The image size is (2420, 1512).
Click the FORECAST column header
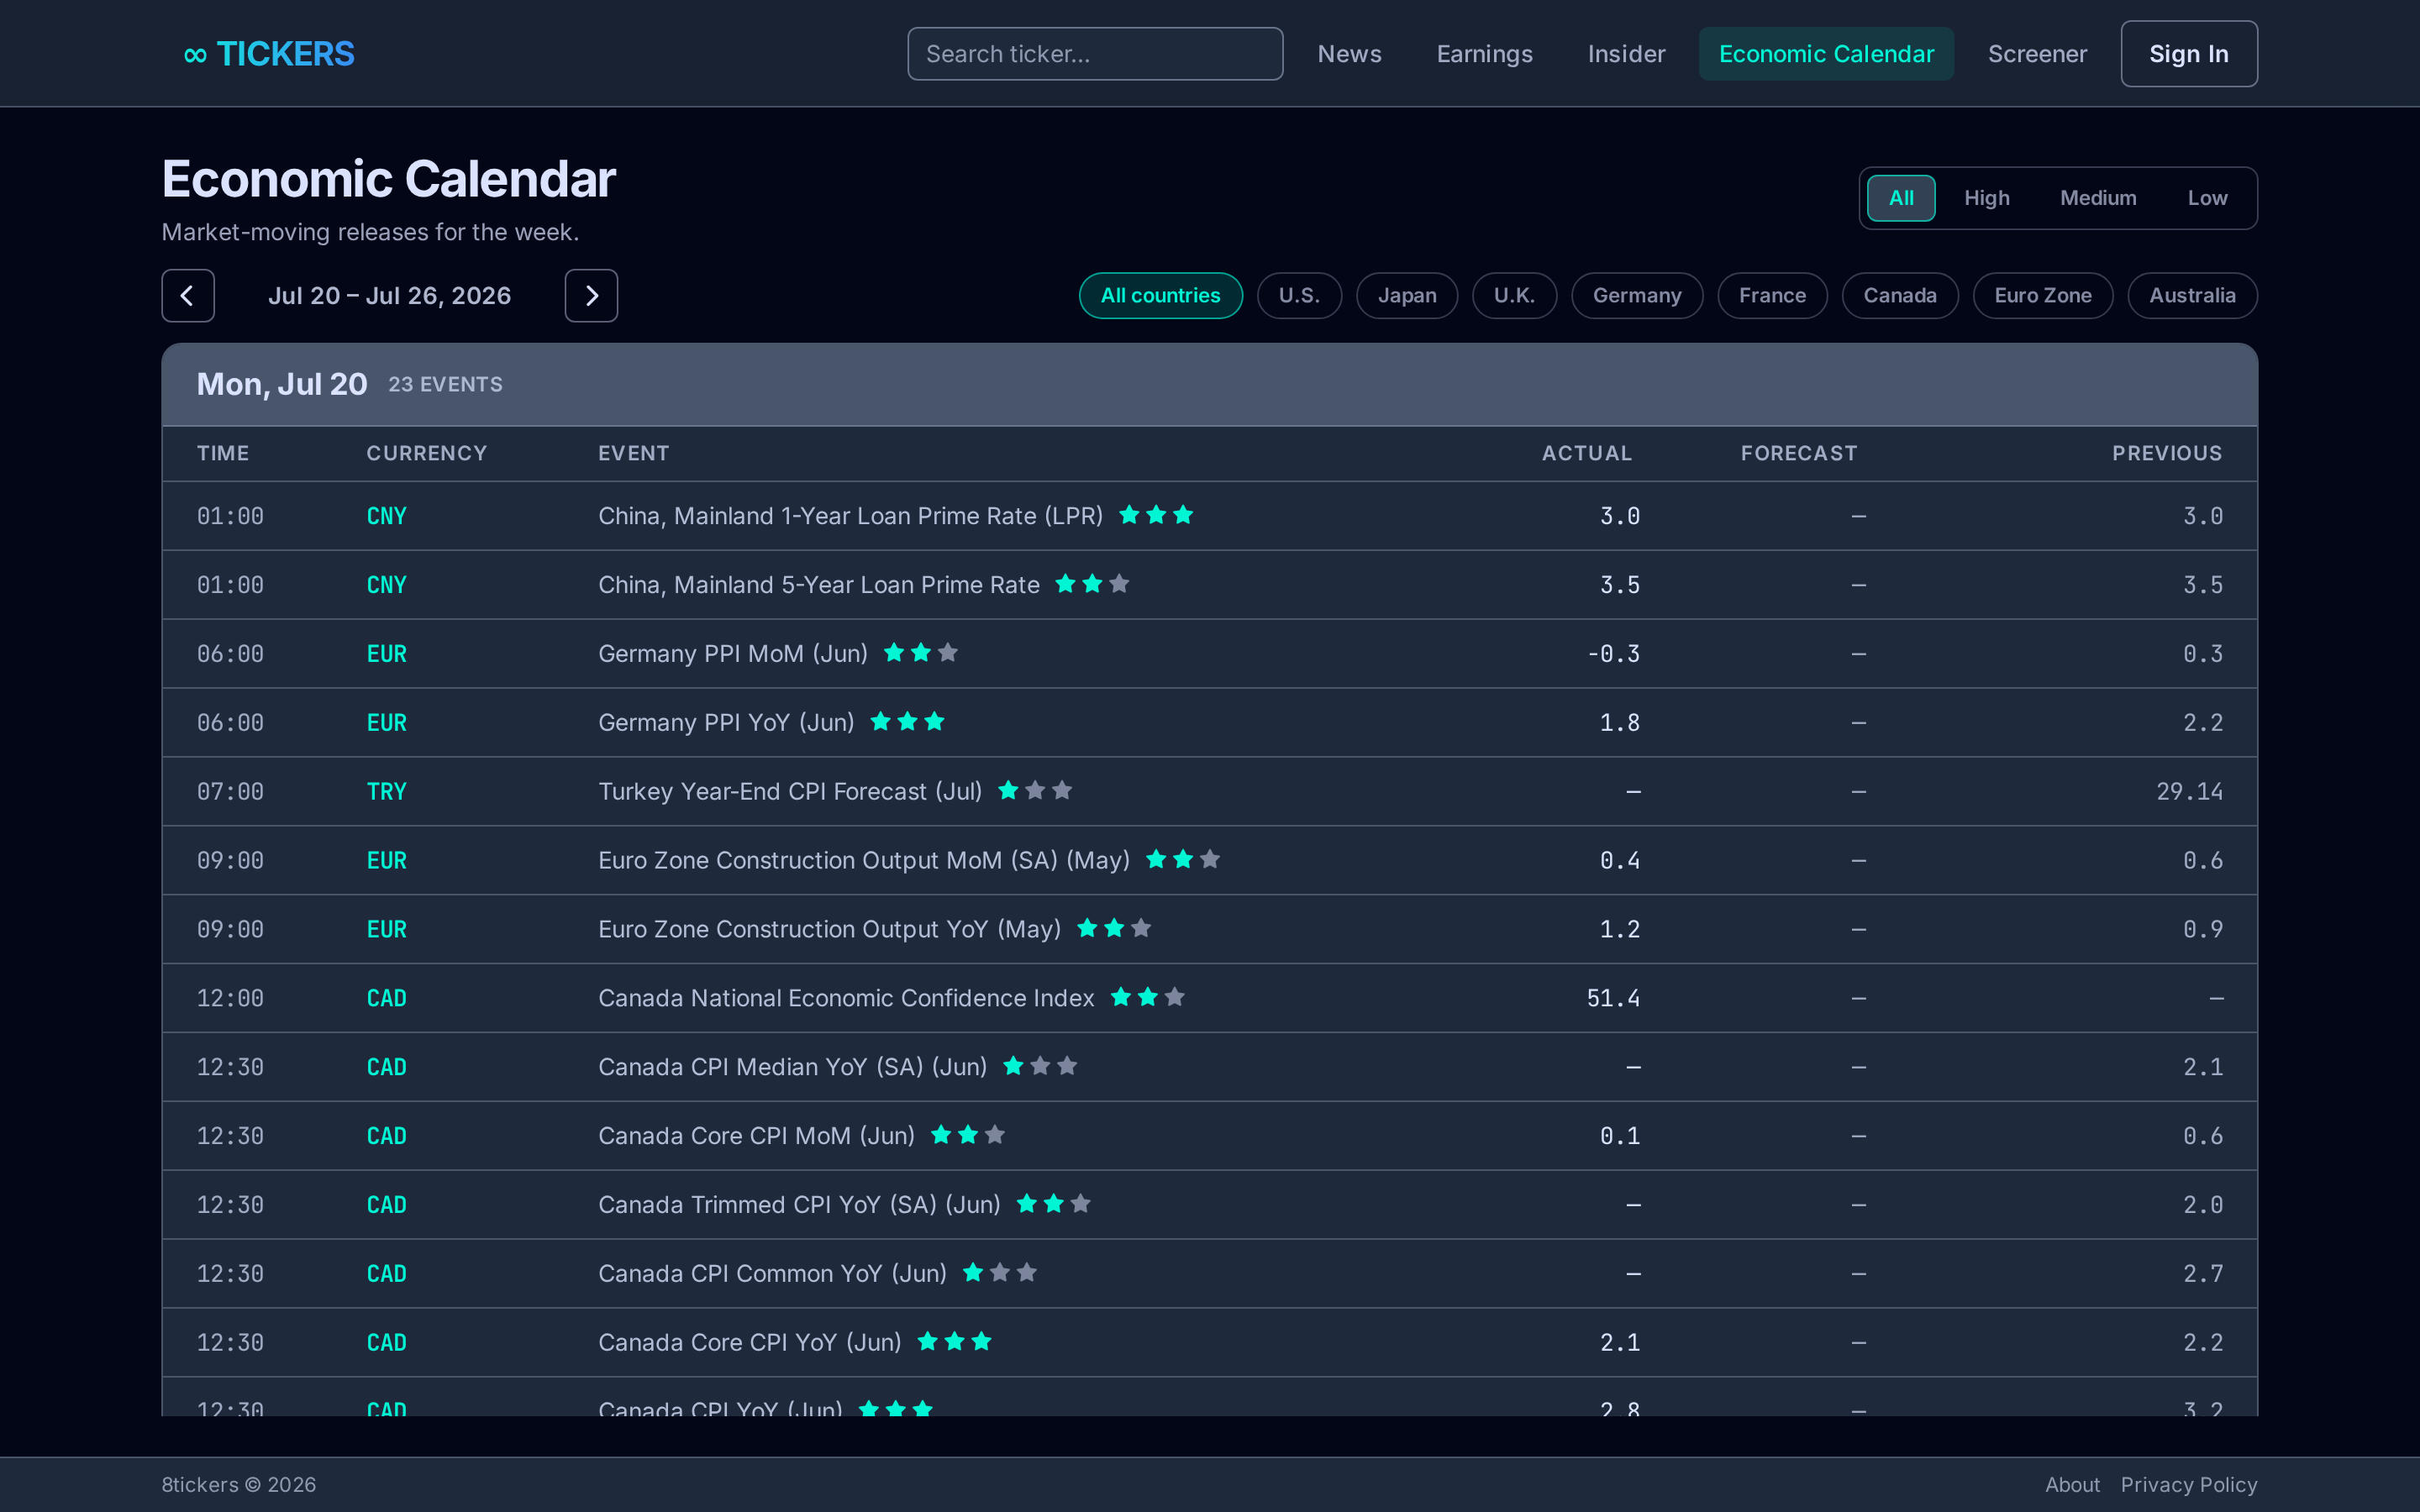coord(1799,454)
